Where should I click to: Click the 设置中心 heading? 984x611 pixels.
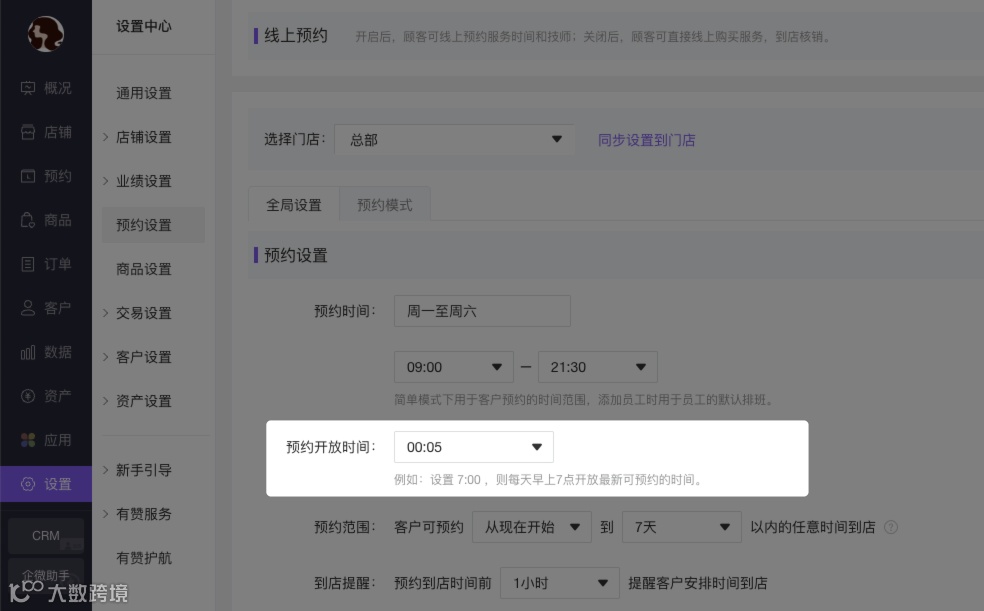[x=144, y=26]
